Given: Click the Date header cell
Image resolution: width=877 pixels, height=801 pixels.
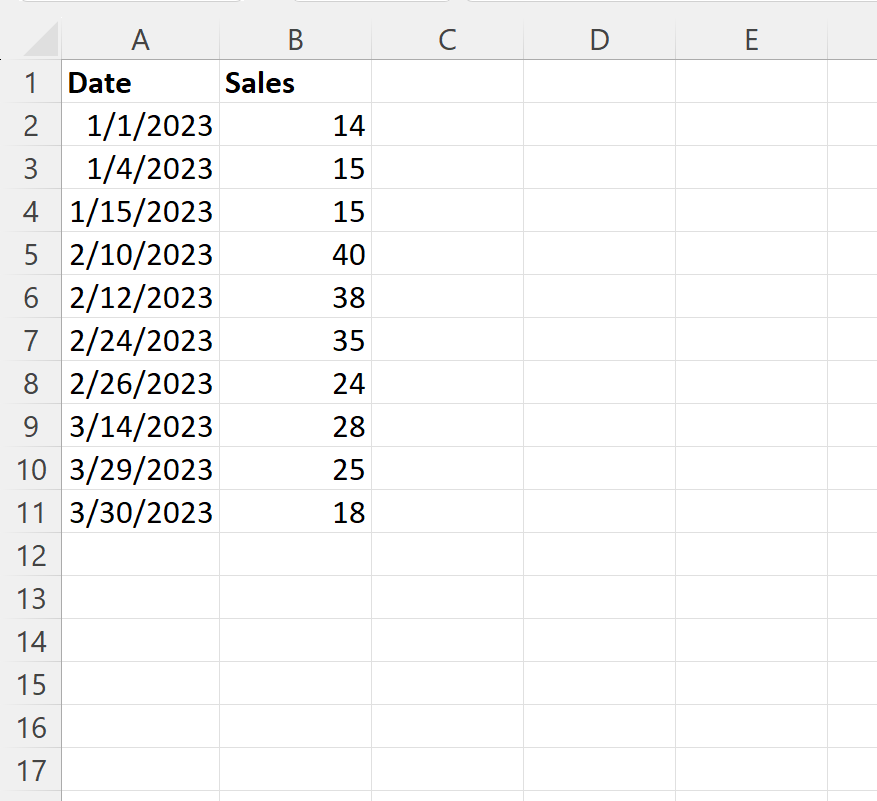Looking at the screenshot, I should [x=140, y=82].
